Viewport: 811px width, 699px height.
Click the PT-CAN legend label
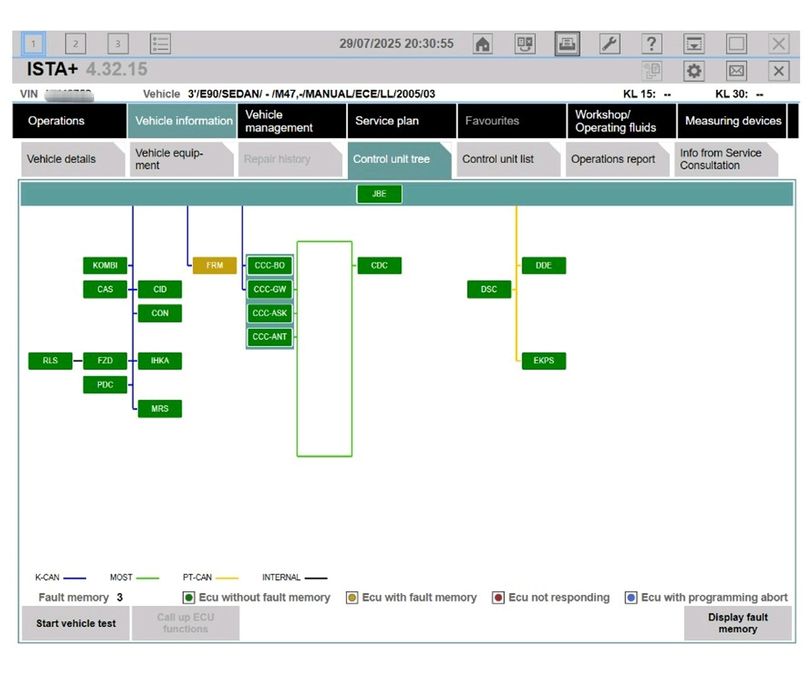(x=197, y=577)
